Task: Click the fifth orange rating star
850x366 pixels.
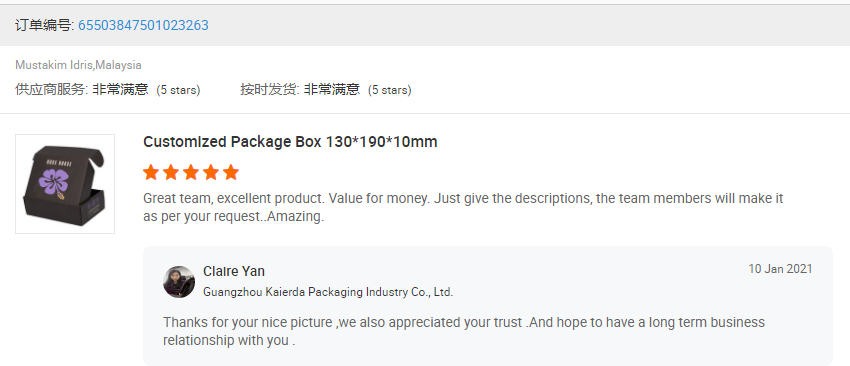Action: click(x=231, y=173)
